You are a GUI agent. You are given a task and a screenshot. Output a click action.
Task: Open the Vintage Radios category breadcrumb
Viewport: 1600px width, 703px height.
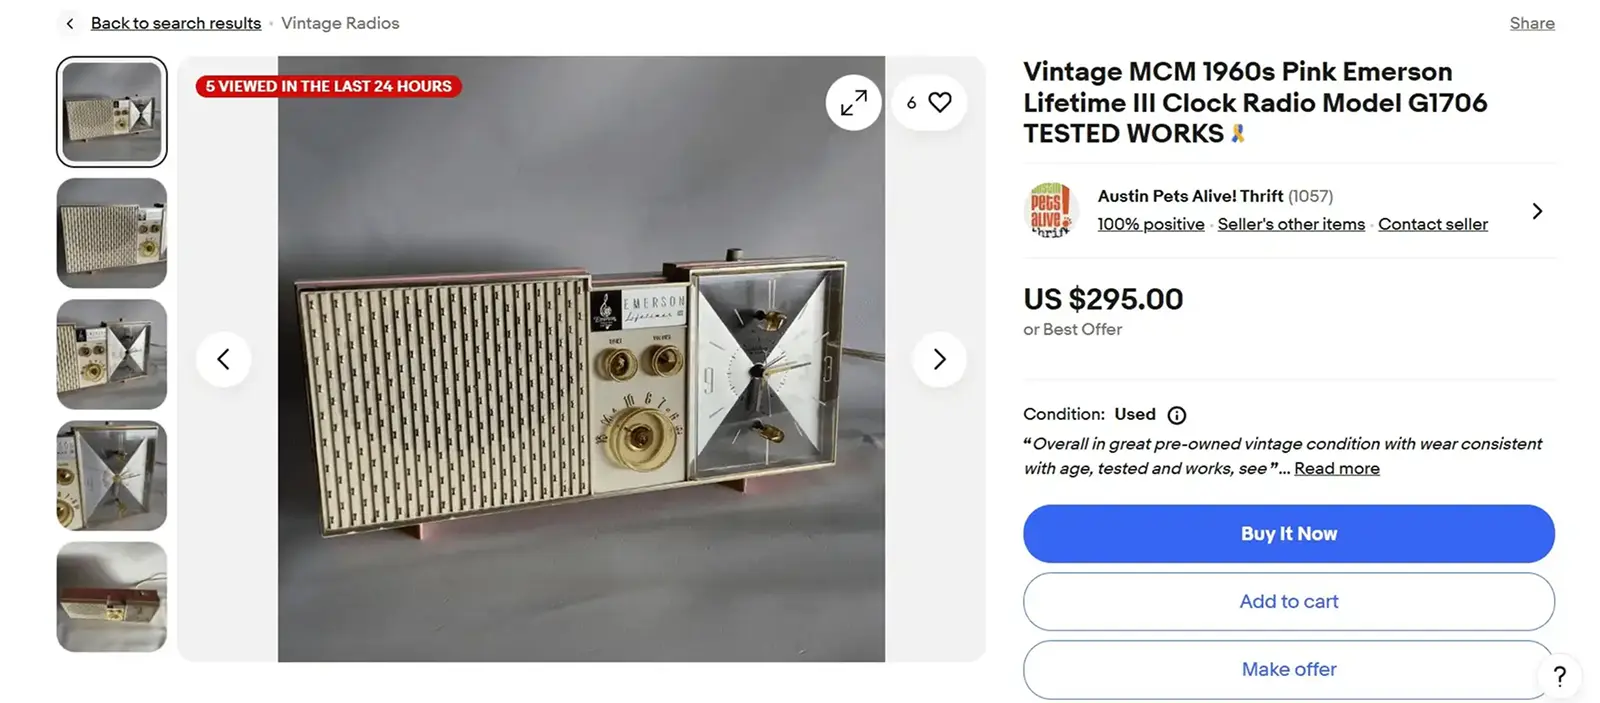(340, 22)
